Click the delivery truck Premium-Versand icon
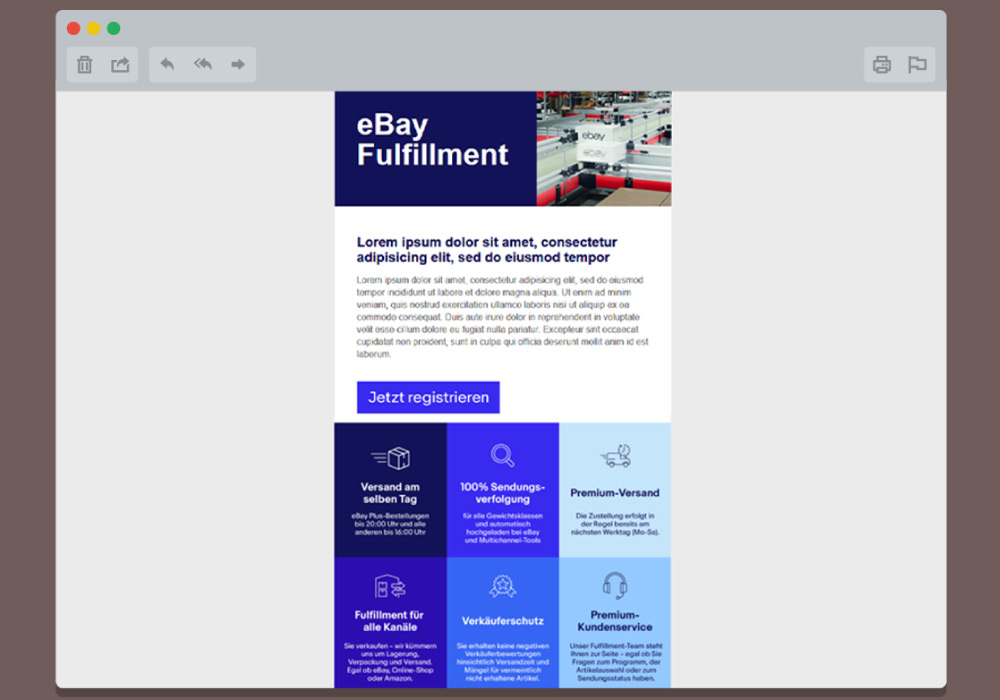 pyautogui.click(x=616, y=457)
